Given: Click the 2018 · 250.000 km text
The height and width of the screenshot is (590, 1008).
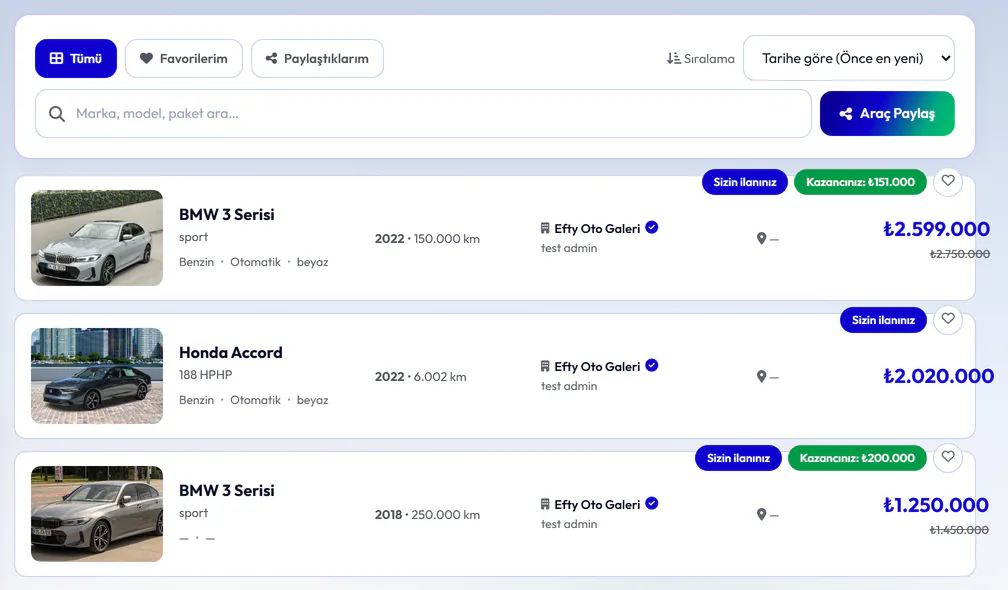Looking at the screenshot, I should pos(428,515).
